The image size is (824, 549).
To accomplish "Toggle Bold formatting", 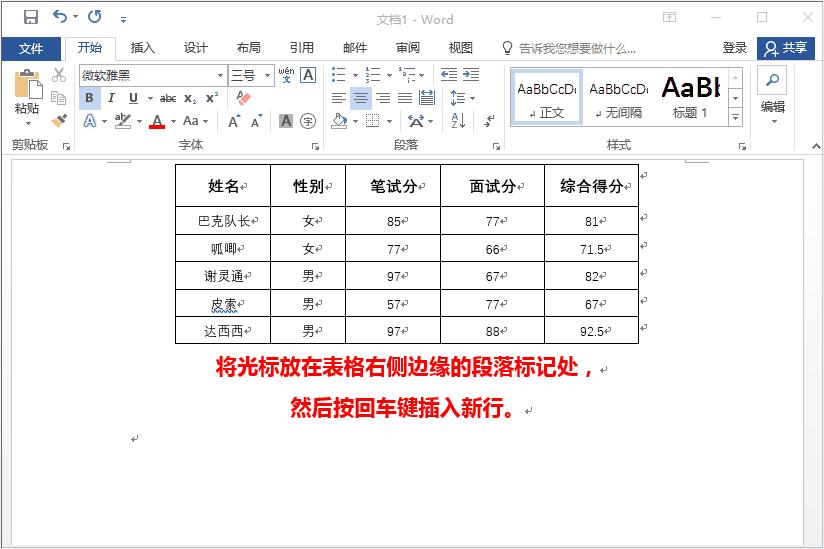I will 89,98.
